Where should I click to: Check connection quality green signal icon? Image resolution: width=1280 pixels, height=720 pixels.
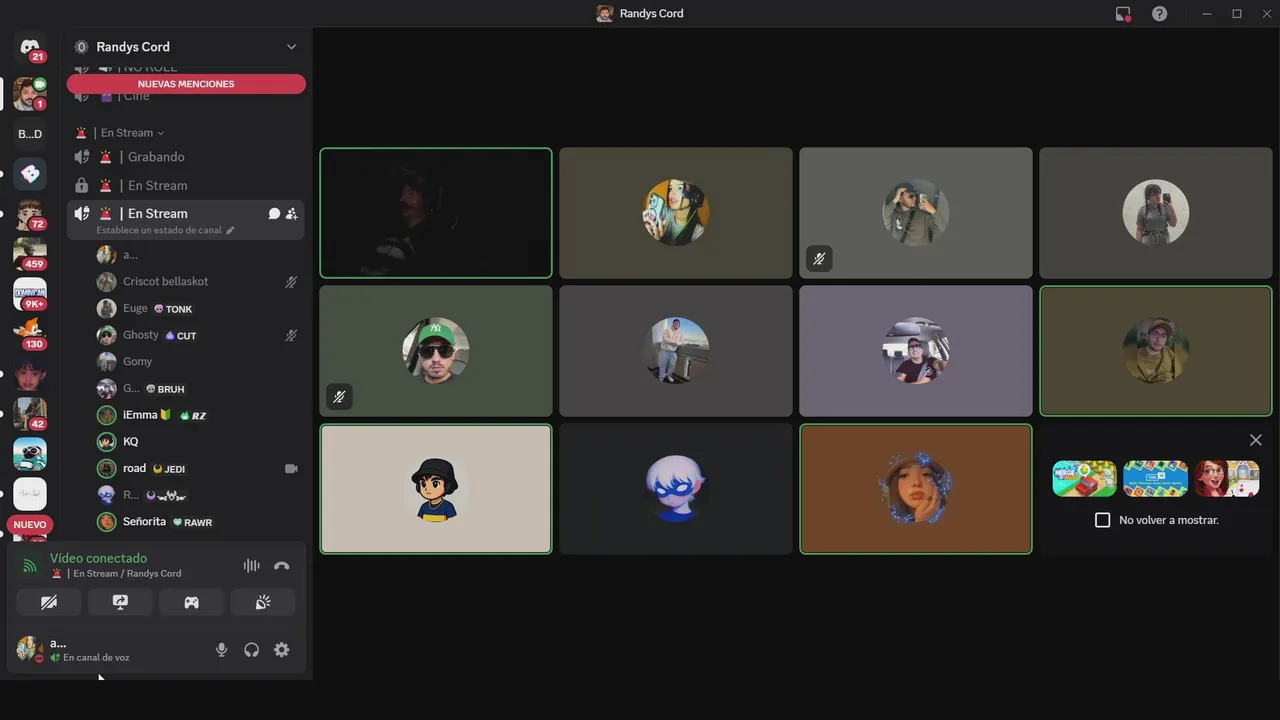coord(30,566)
